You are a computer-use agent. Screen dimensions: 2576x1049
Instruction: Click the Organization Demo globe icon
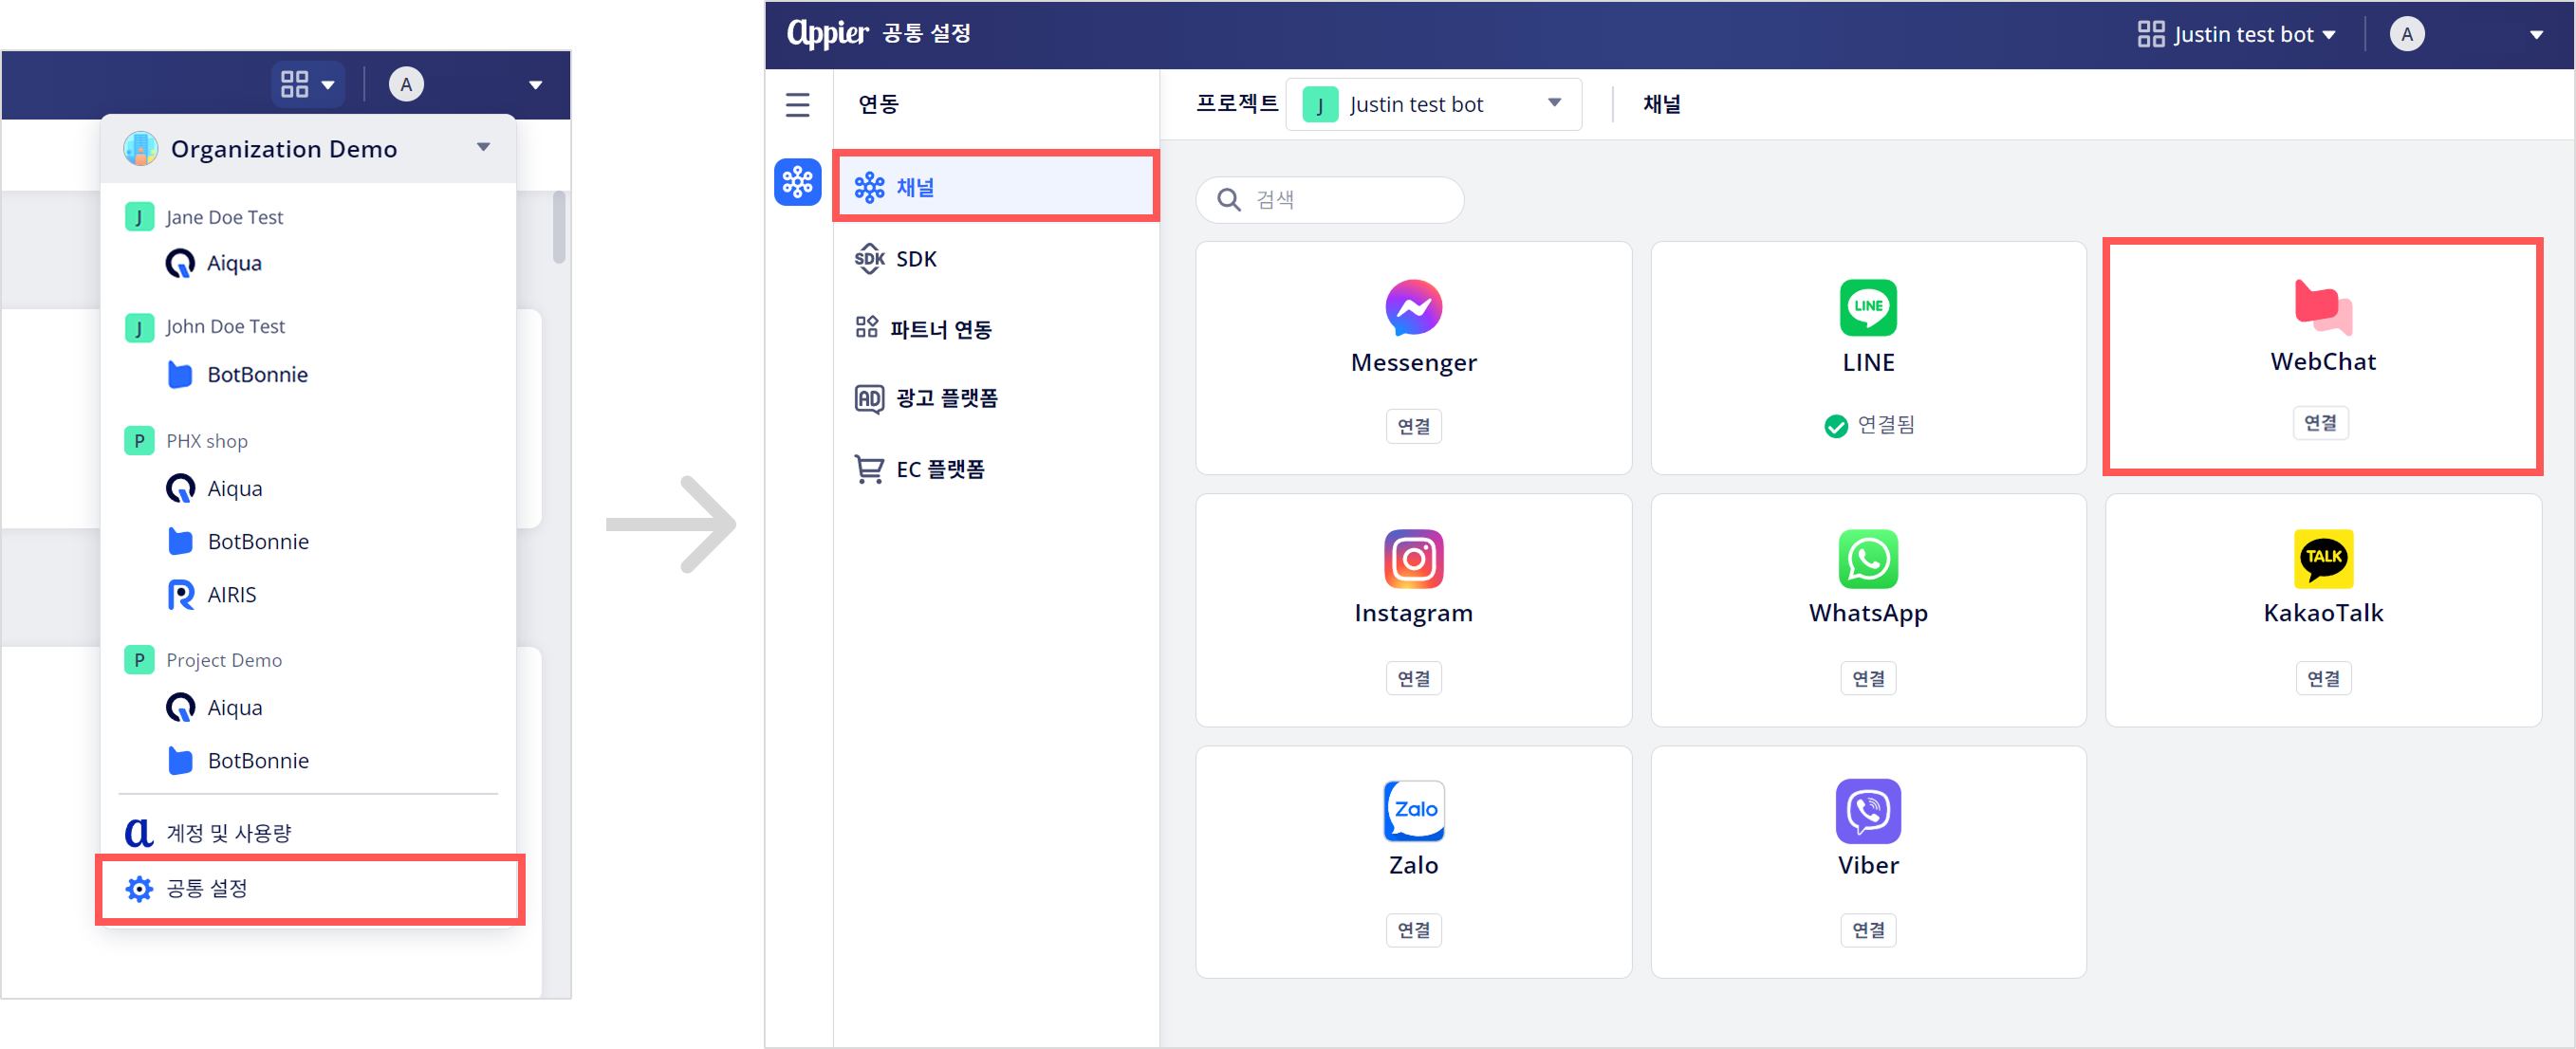(x=140, y=148)
